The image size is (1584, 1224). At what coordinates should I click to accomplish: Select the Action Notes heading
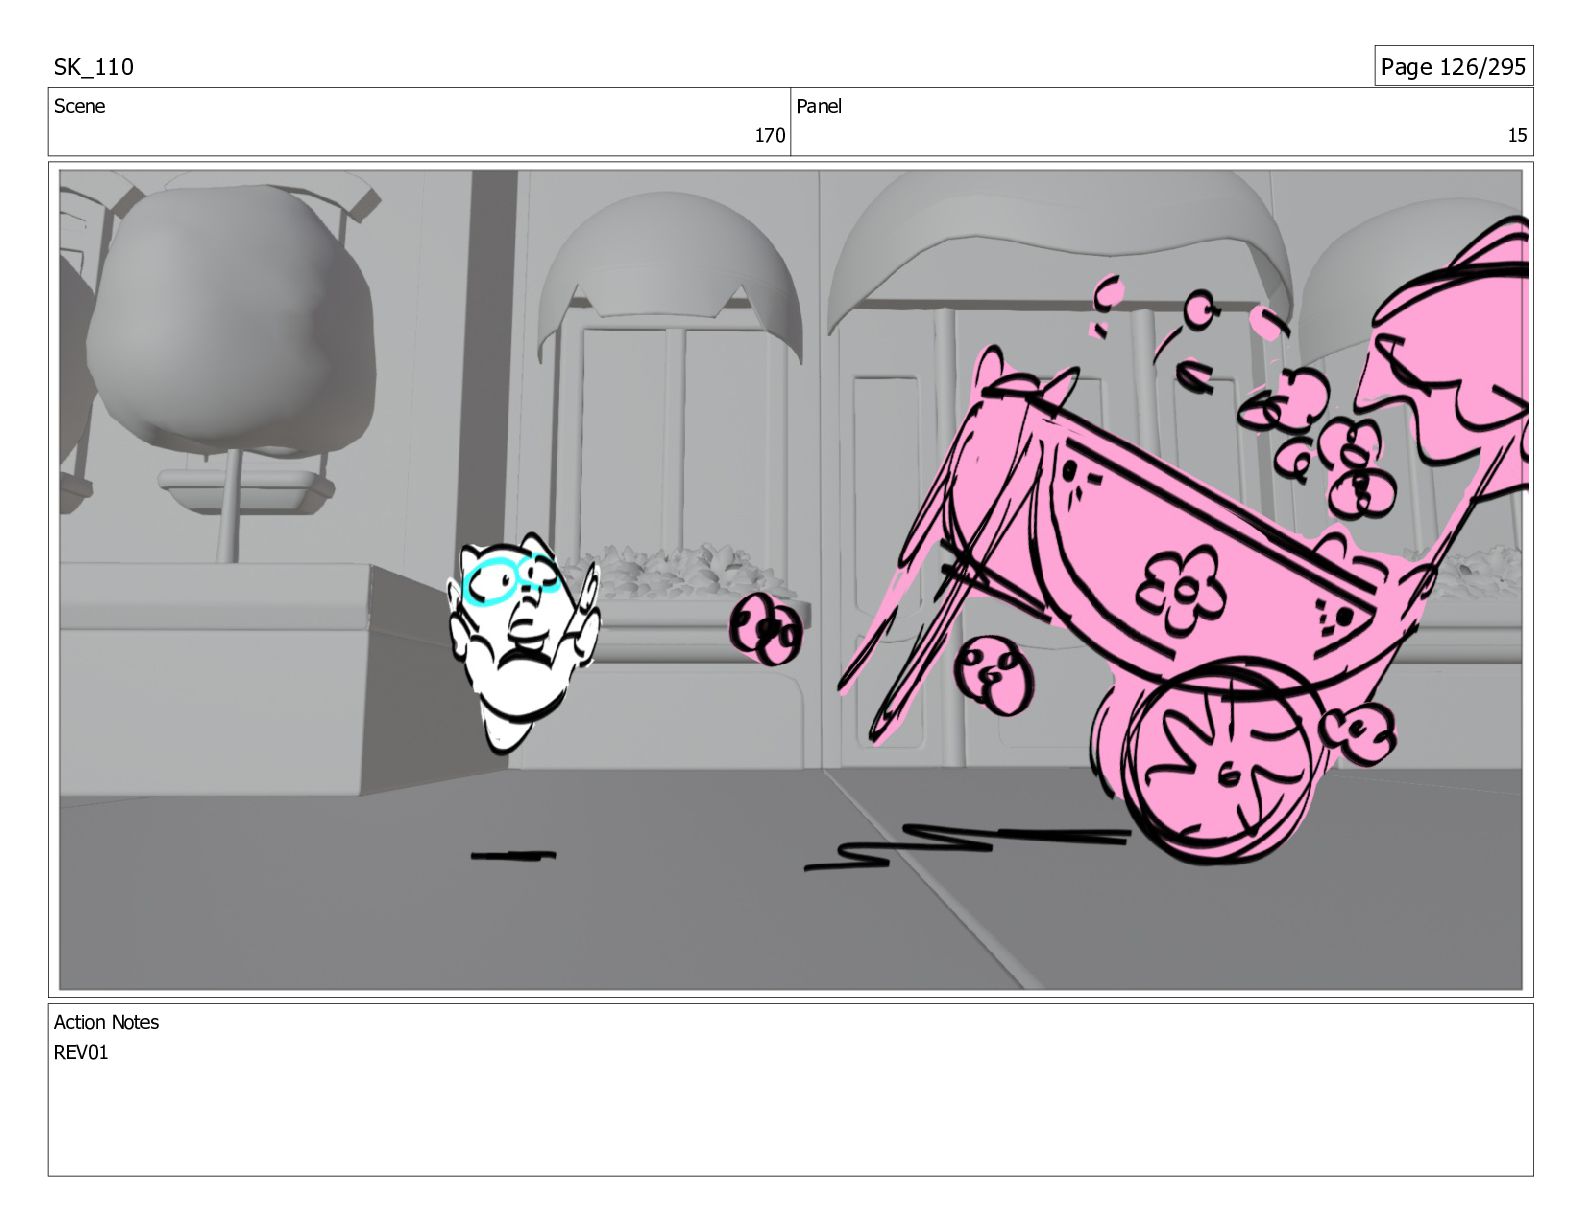click(106, 1022)
